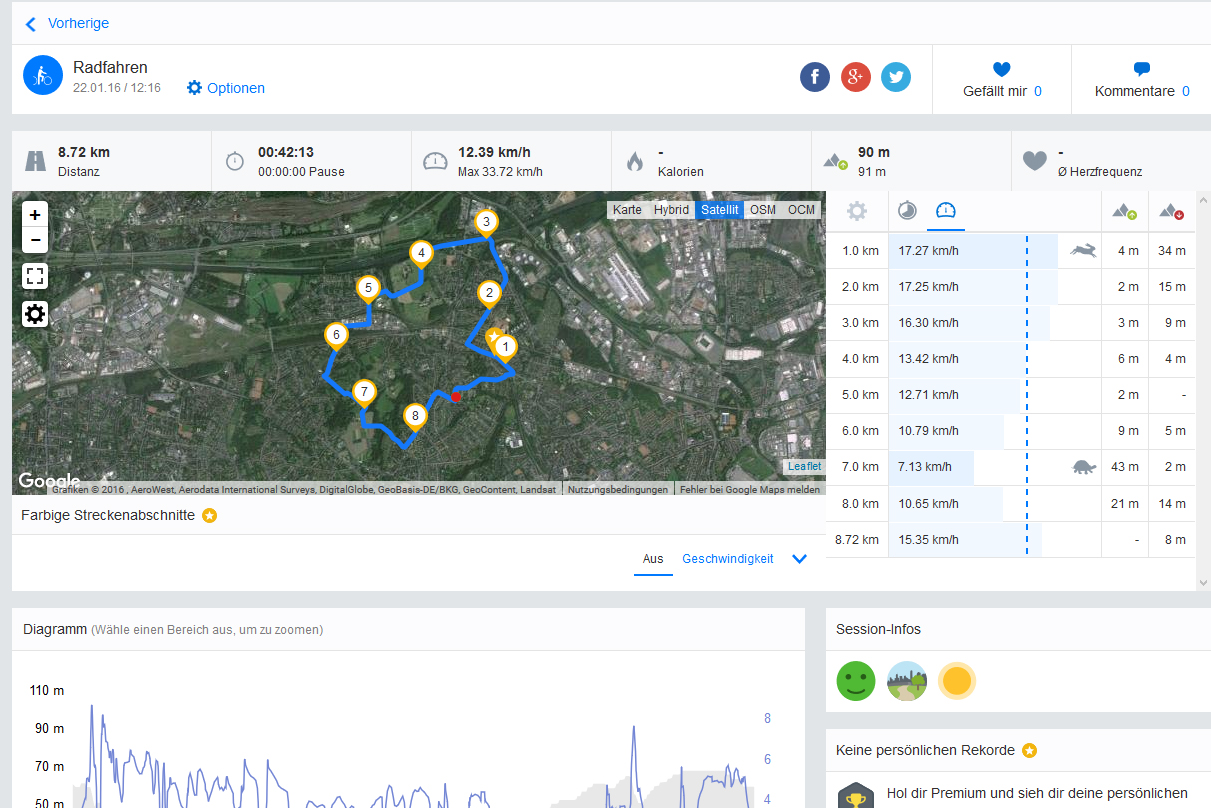Click kilometer marker 7 on map
The height and width of the screenshot is (808, 1211).
(365, 391)
